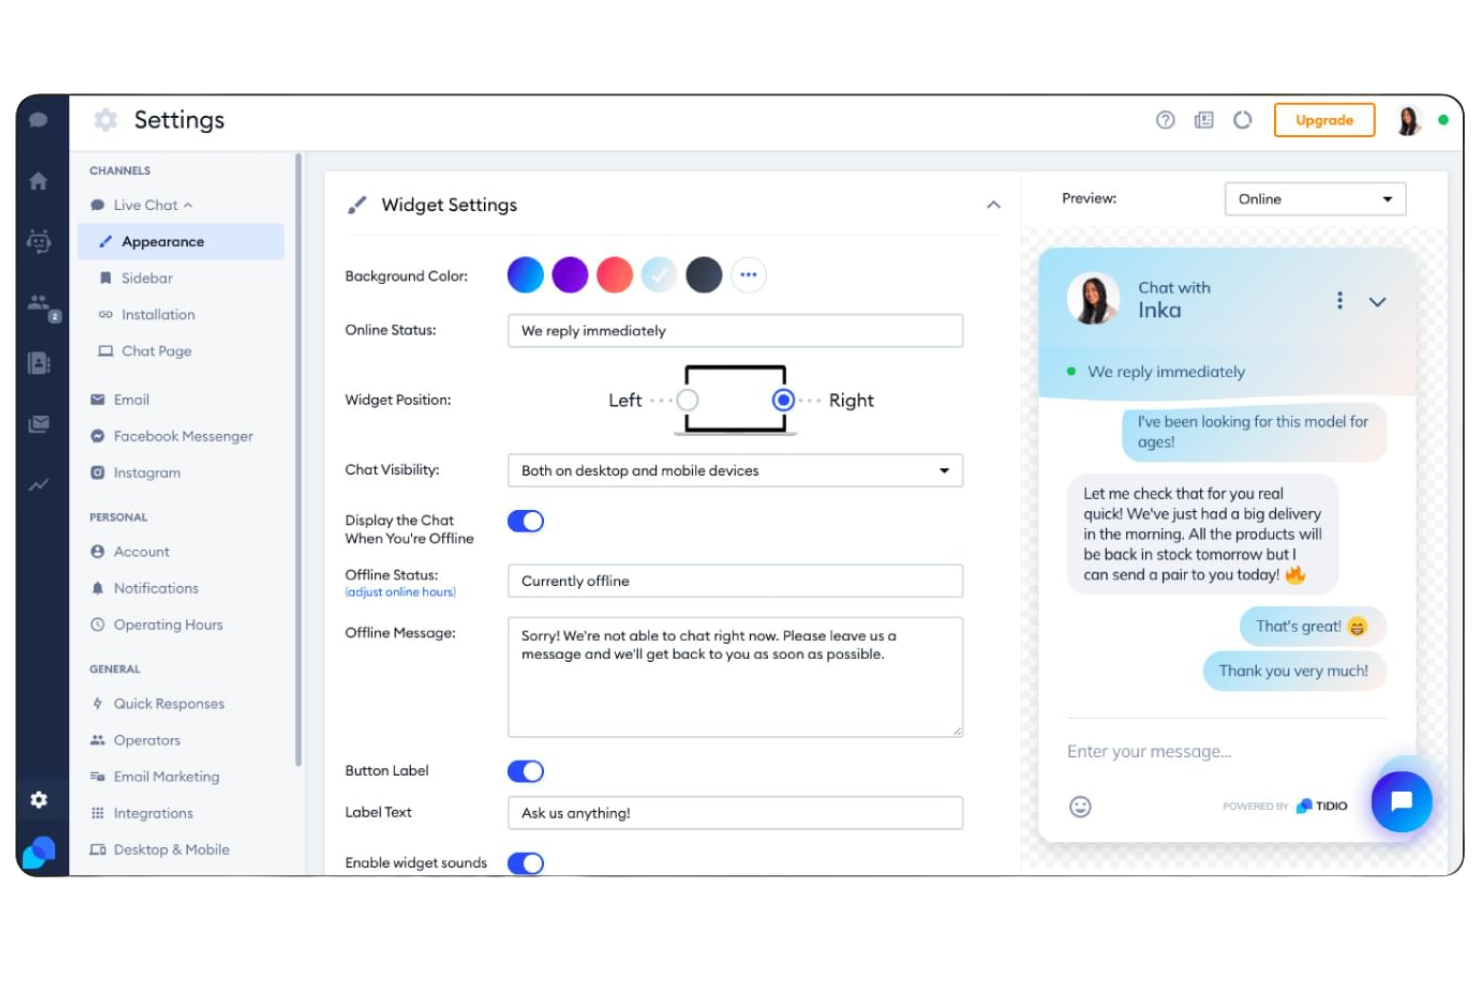Click the Home icon in the dark sidebar
Screen dimensions: 1480x987
coord(40,181)
